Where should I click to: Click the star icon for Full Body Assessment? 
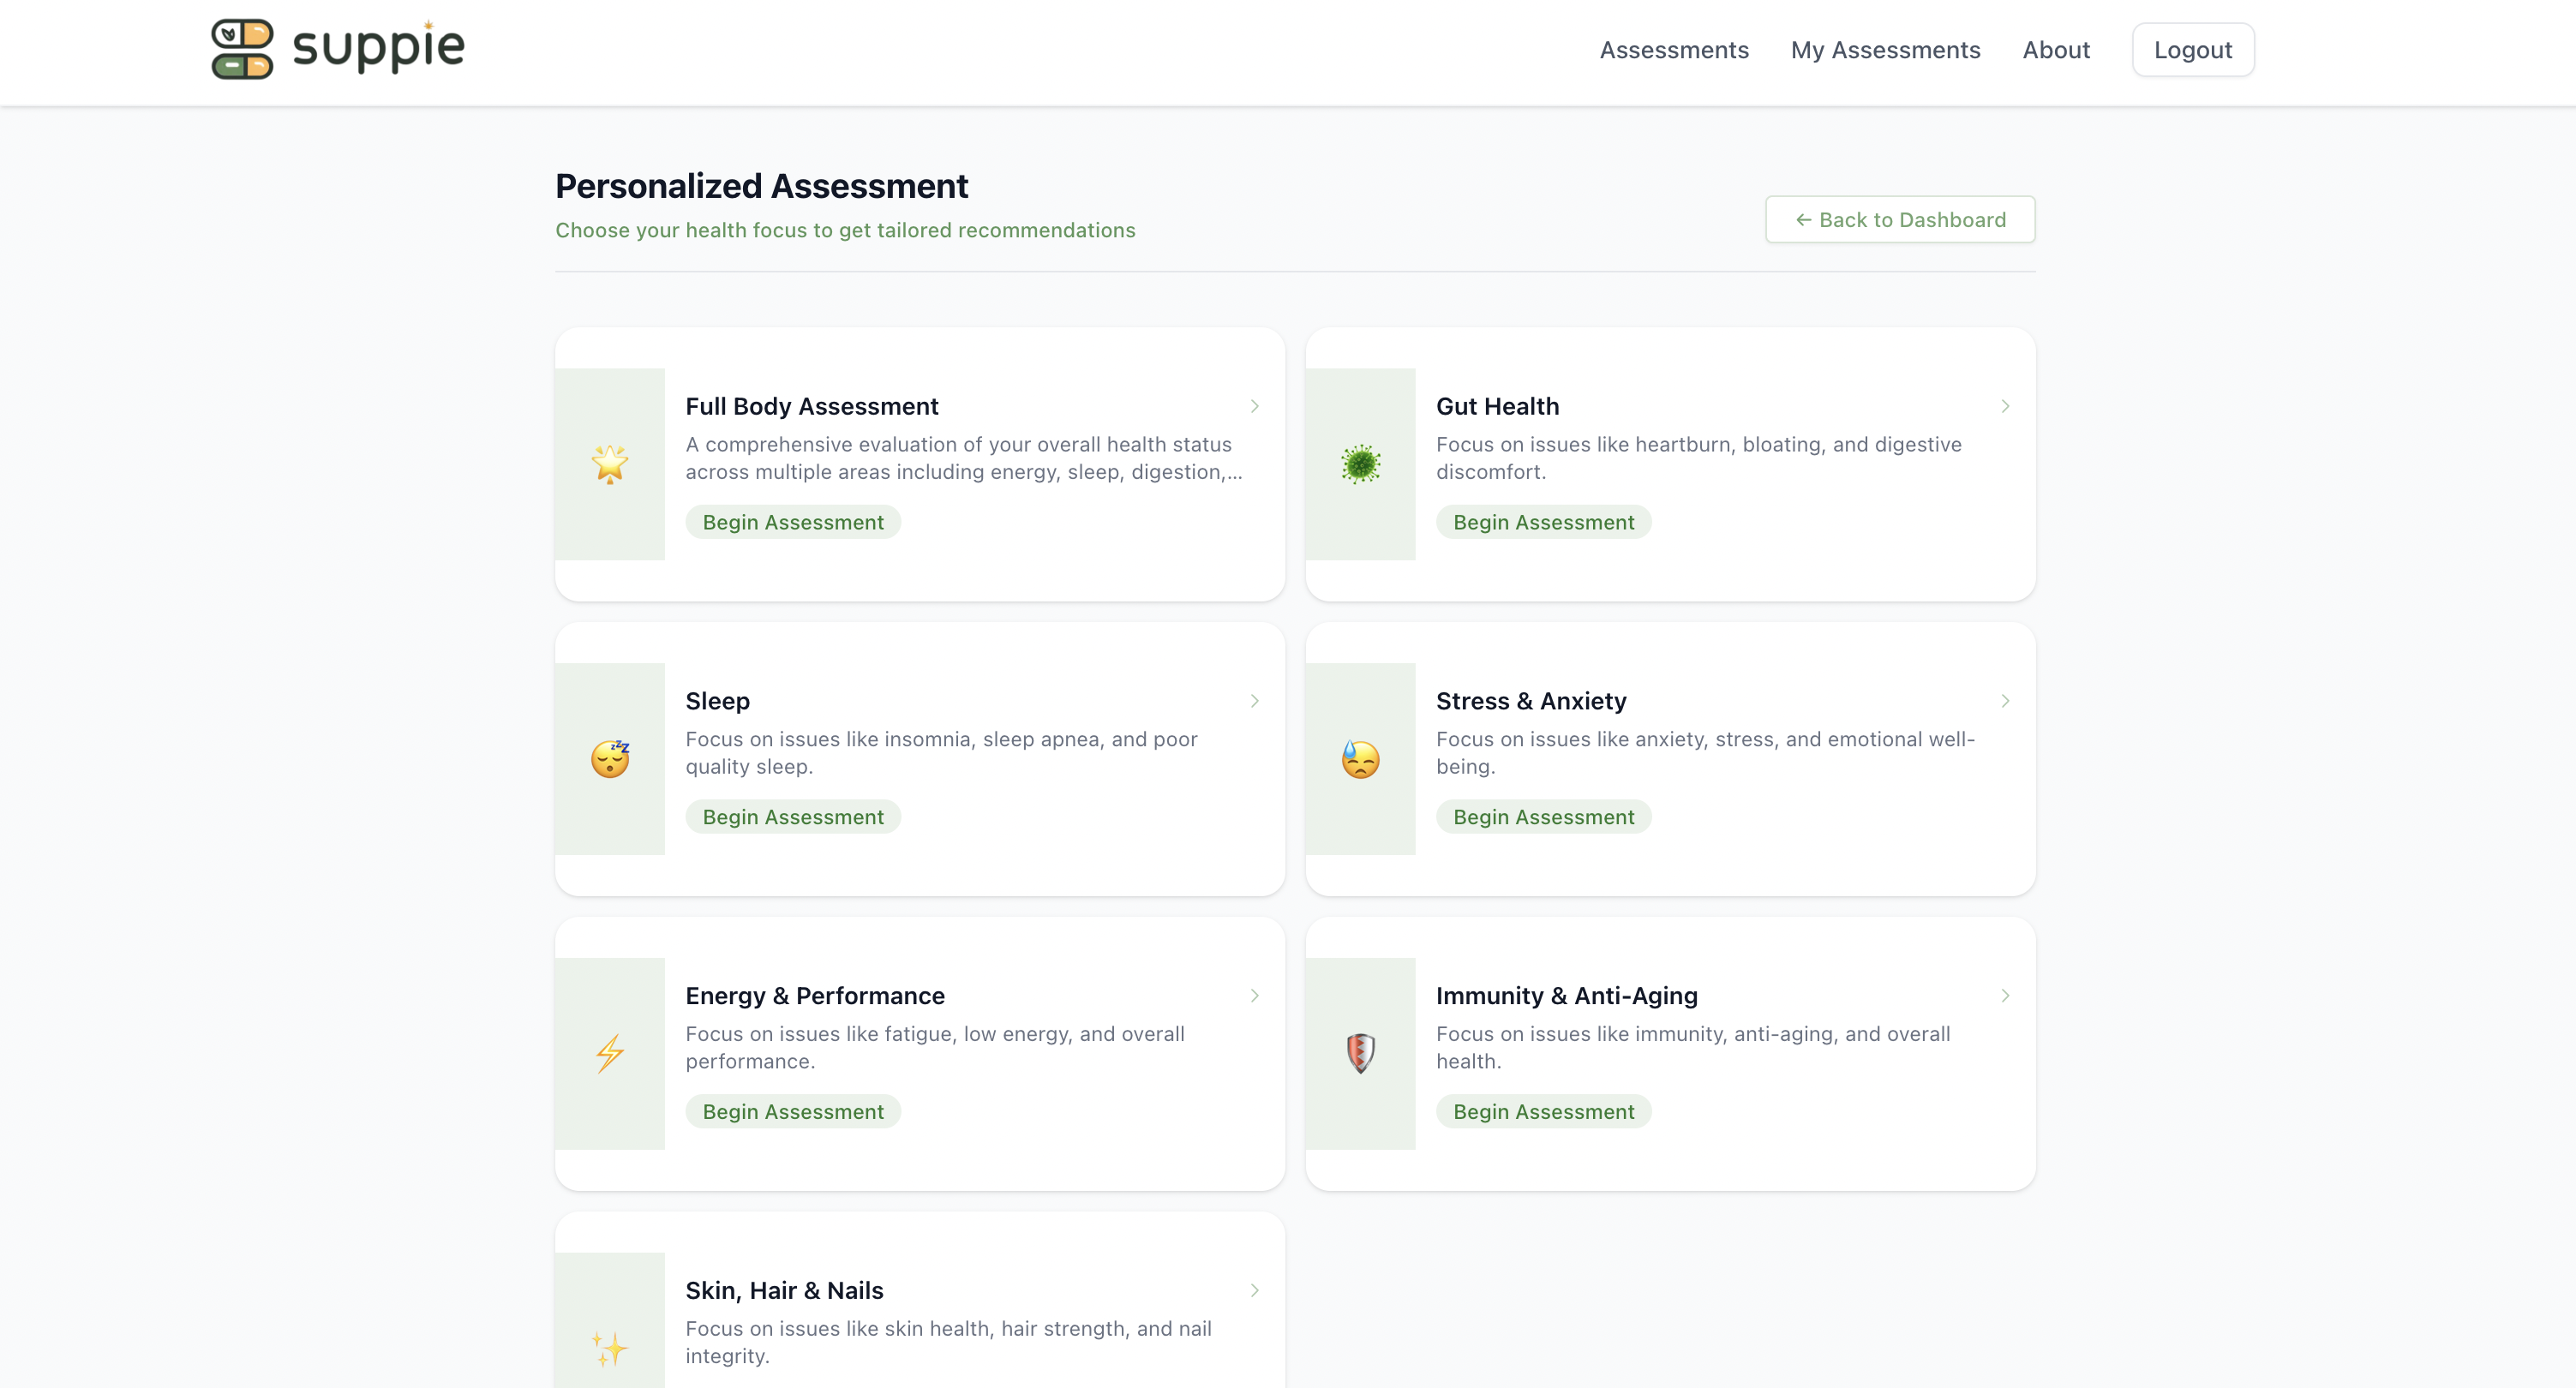click(609, 464)
